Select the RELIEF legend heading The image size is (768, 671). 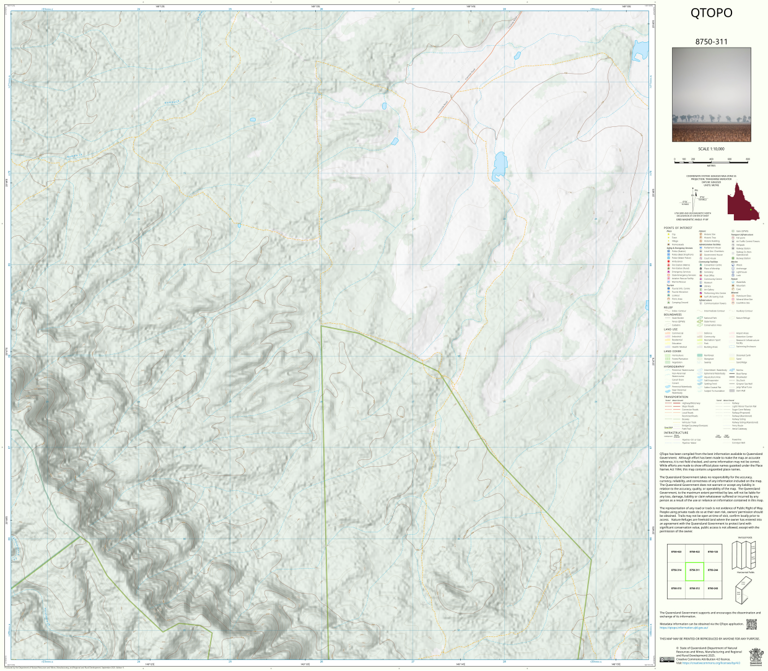pos(668,308)
